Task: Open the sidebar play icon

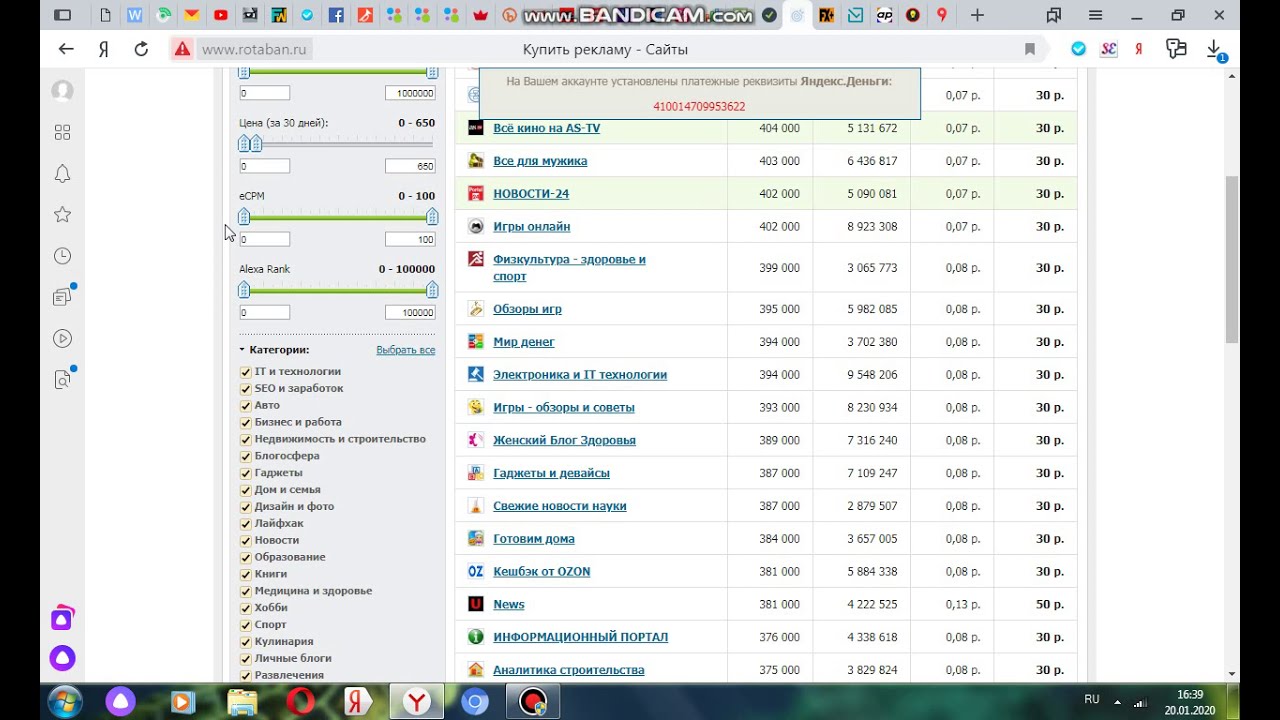Action: point(62,338)
